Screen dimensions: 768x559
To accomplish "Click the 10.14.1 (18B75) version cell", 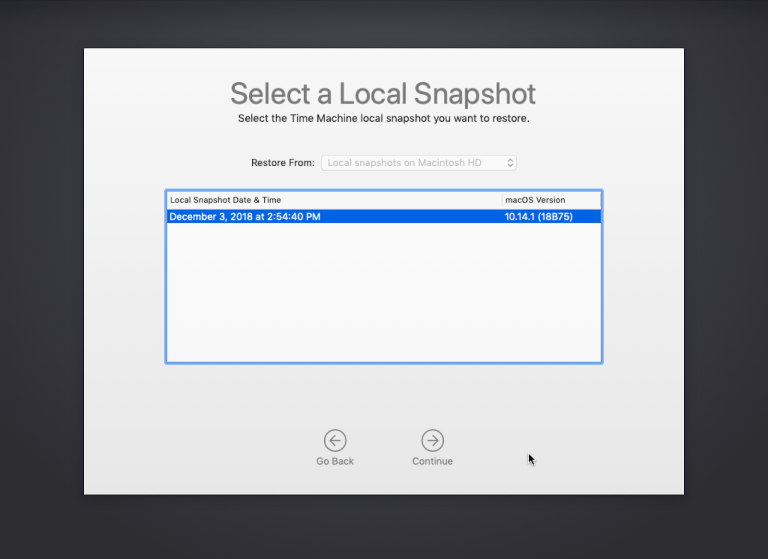I will pyautogui.click(x=538, y=217).
